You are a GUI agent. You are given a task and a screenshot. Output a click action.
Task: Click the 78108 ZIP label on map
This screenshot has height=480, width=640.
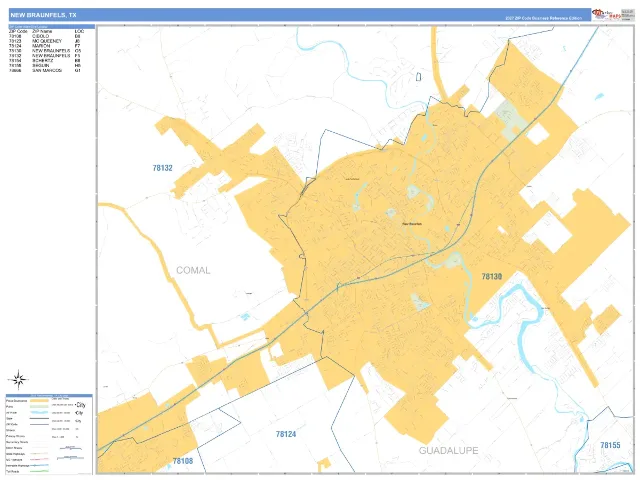(x=183, y=461)
